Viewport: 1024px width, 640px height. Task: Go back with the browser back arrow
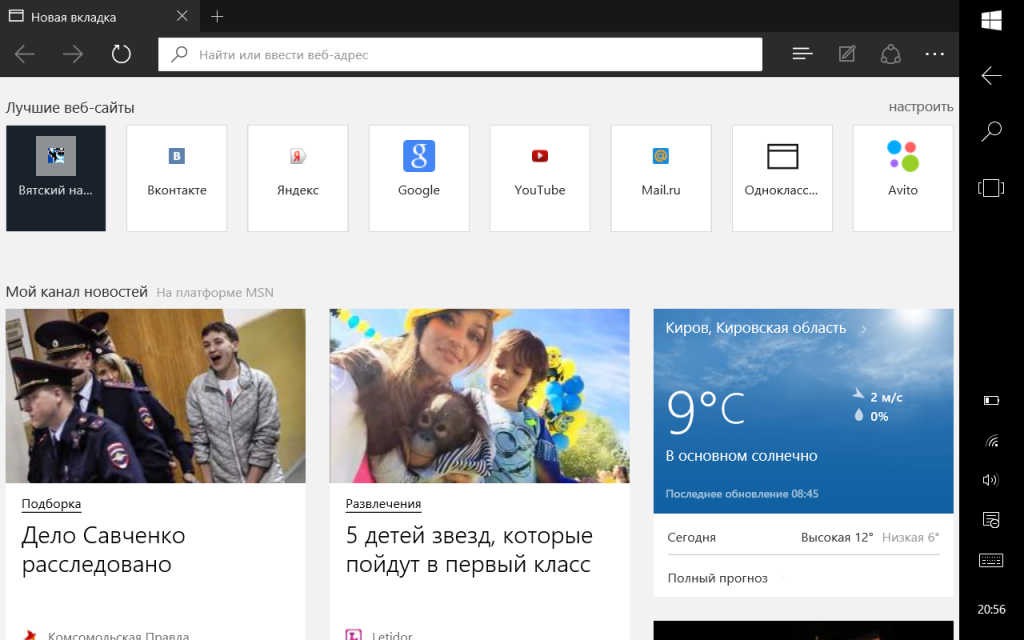24,54
